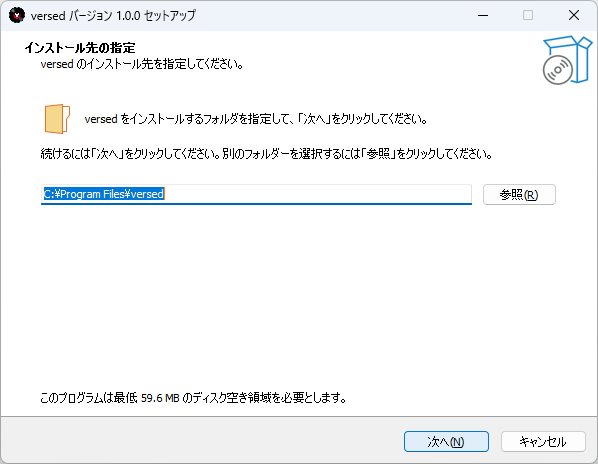Click the greyed-out maximize window button
The image size is (598, 464).
[528, 15]
